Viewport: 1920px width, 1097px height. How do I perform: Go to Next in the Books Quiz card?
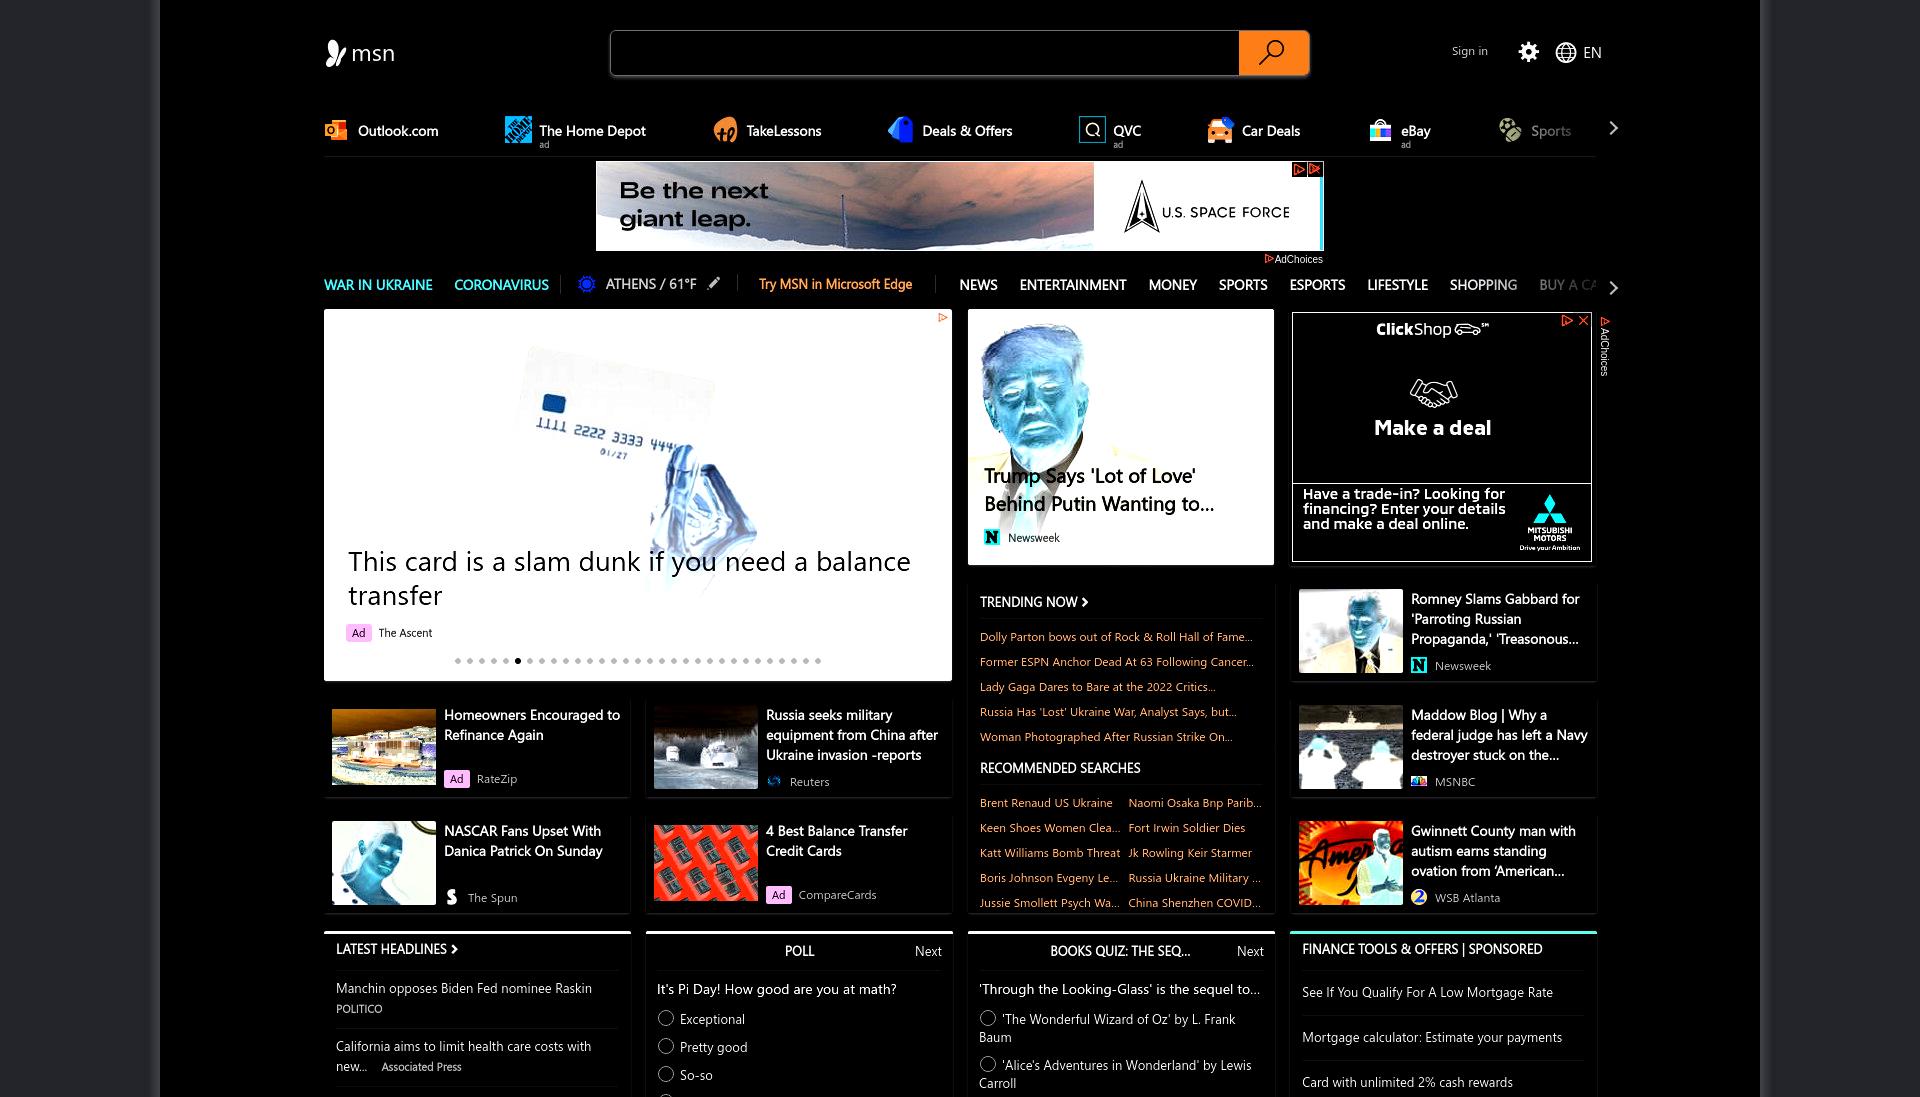[x=1250, y=951]
